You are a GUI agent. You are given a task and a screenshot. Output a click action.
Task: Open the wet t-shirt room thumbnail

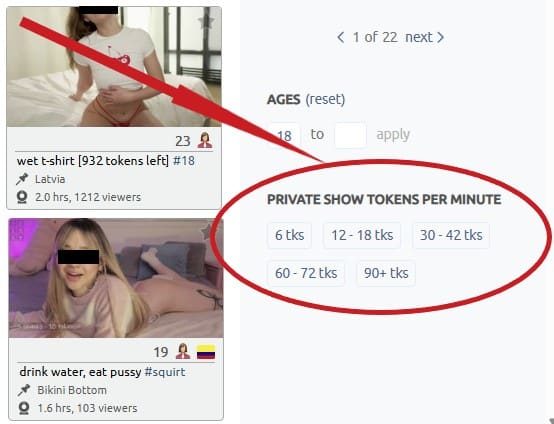pyautogui.click(x=114, y=66)
